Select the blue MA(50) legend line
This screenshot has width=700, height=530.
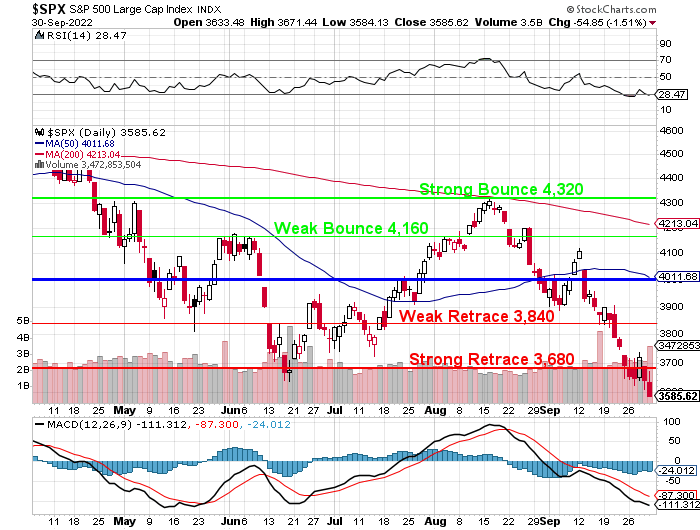(x=38, y=143)
